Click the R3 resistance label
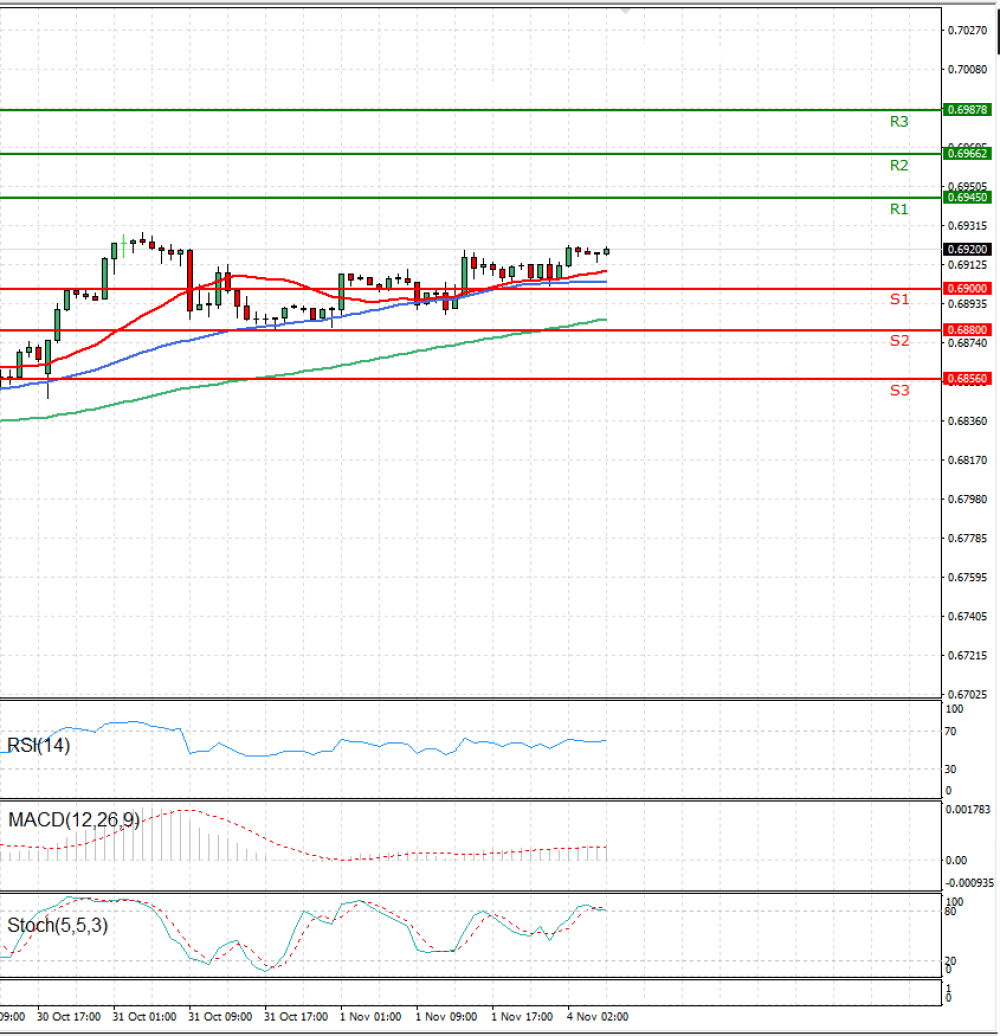 coord(899,122)
